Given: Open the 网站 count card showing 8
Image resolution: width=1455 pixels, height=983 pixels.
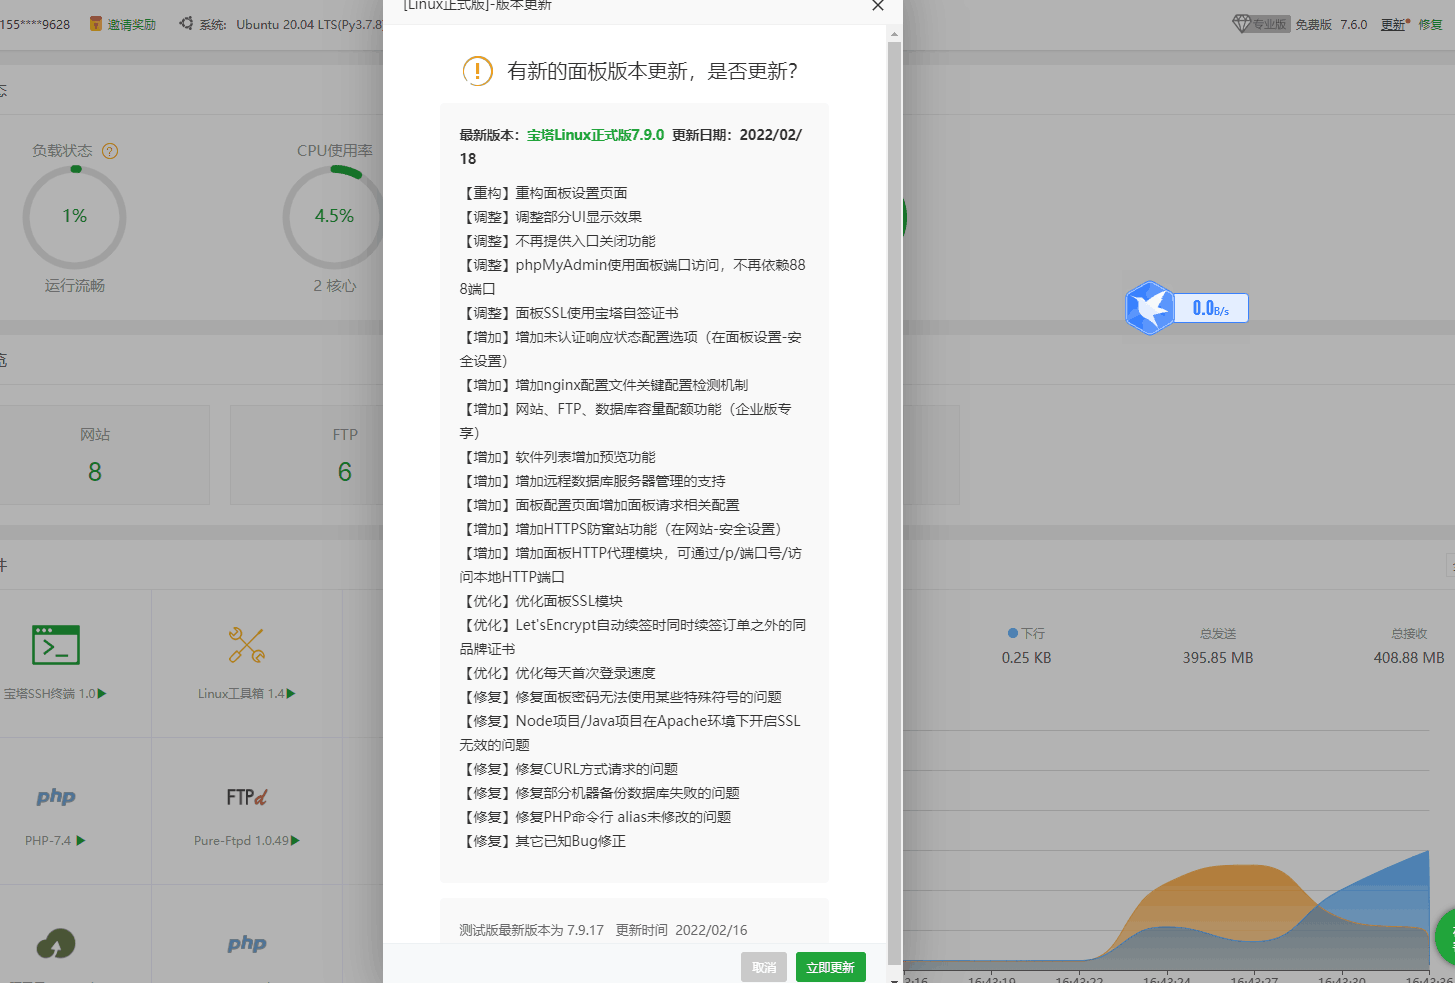Looking at the screenshot, I should [x=95, y=455].
